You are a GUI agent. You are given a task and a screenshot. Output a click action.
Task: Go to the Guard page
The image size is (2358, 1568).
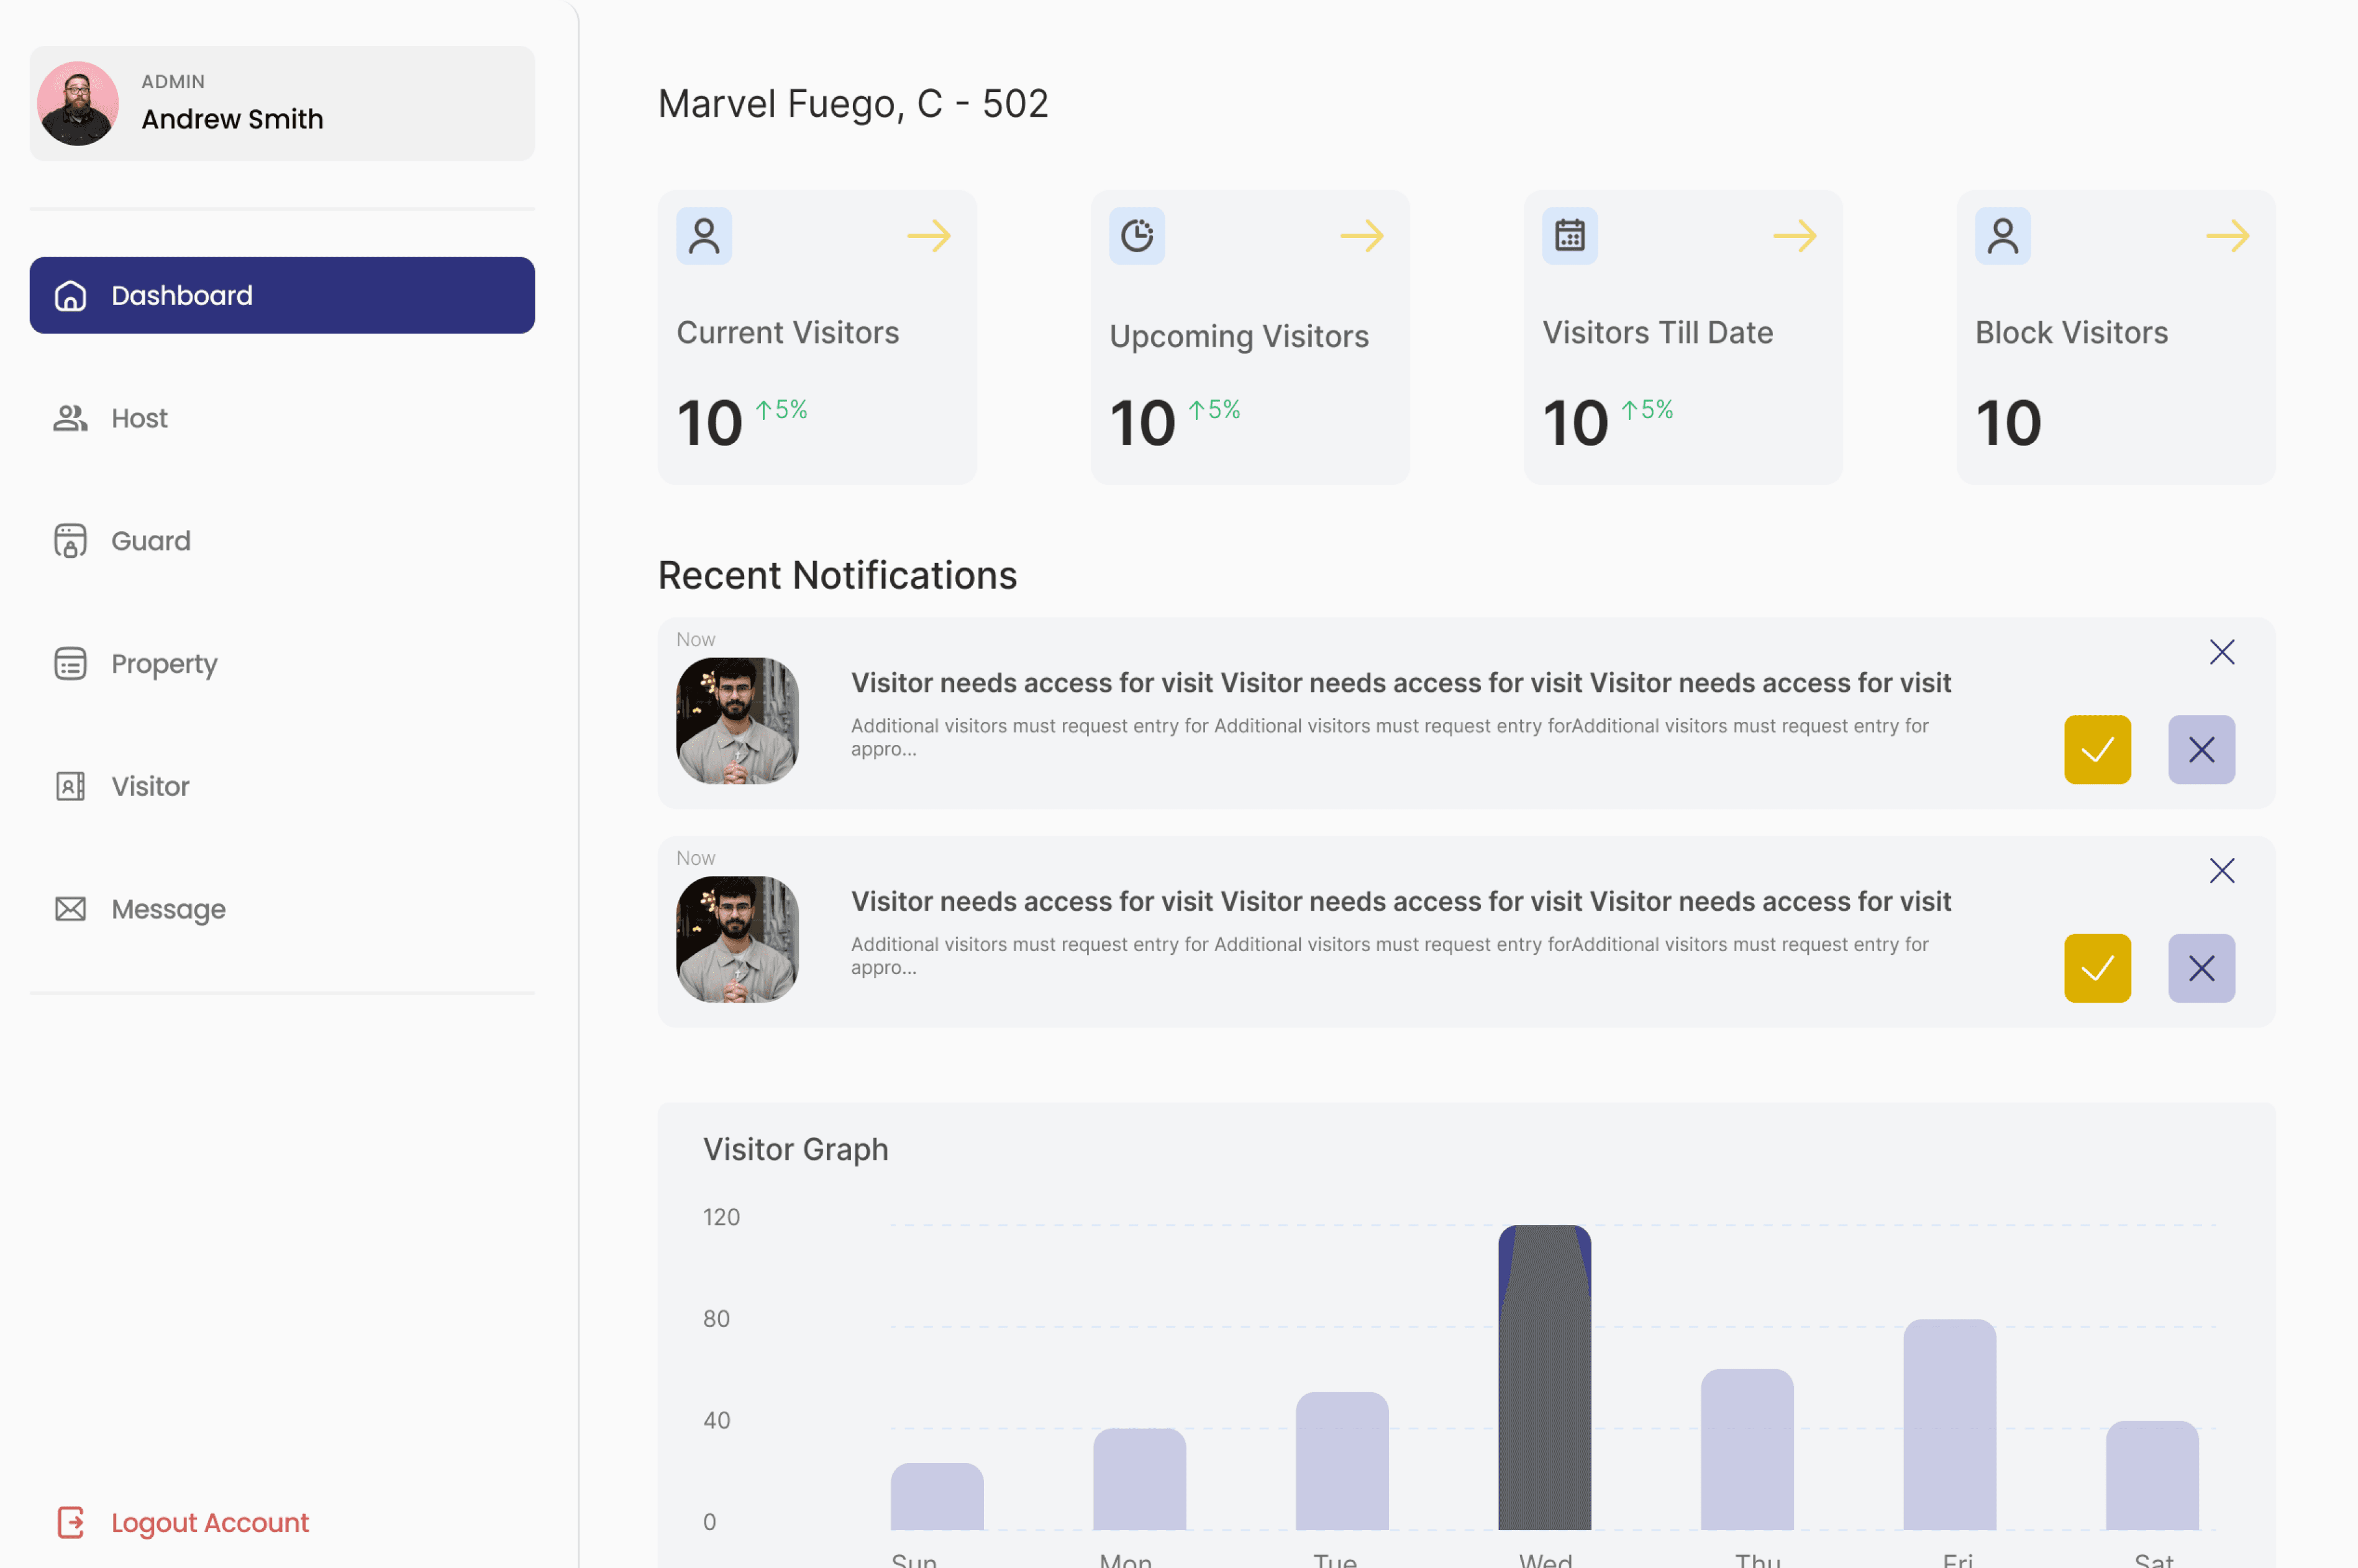(x=150, y=541)
